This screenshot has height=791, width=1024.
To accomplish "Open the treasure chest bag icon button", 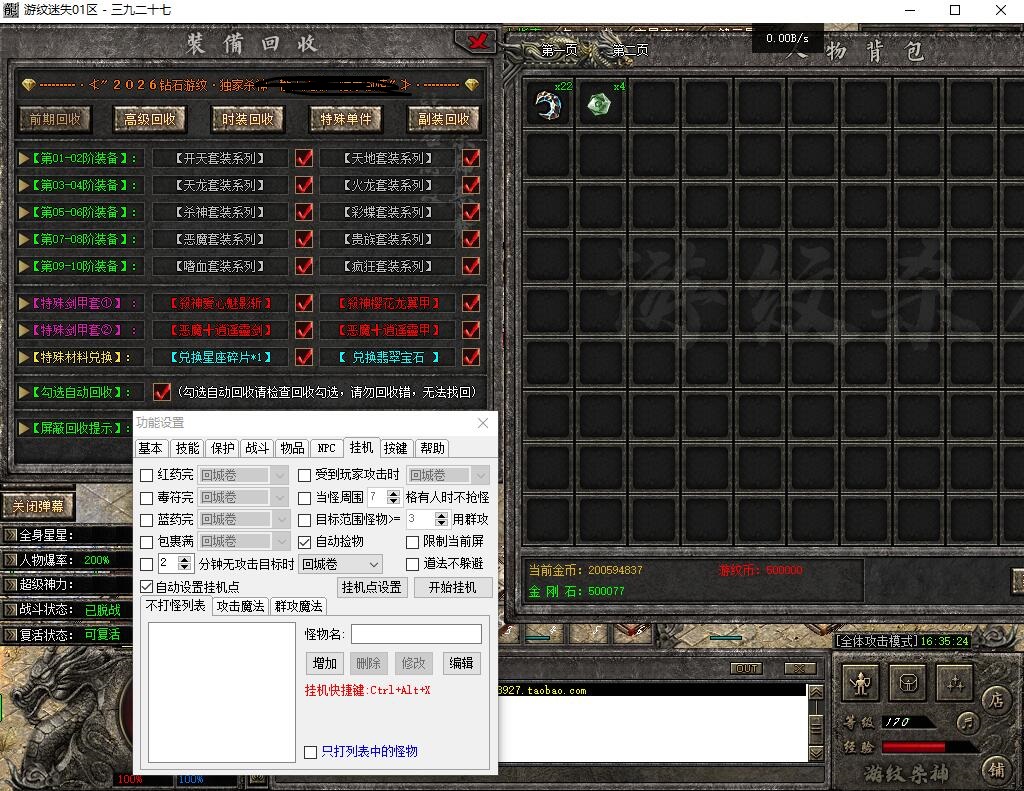I will click(x=908, y=684).
